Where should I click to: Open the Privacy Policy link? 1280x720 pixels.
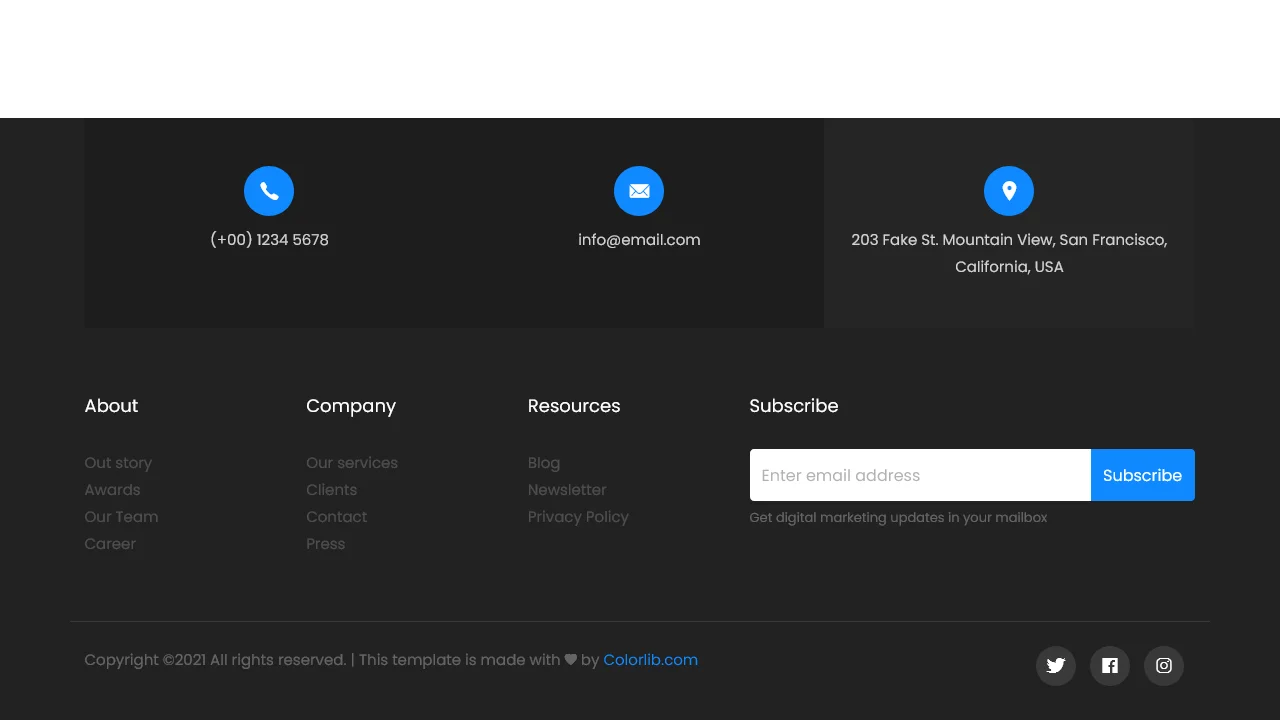point(578,517)
